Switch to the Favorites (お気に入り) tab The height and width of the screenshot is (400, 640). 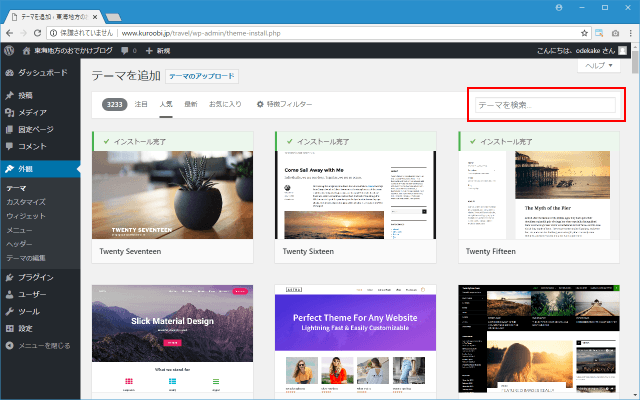[225, 104]
